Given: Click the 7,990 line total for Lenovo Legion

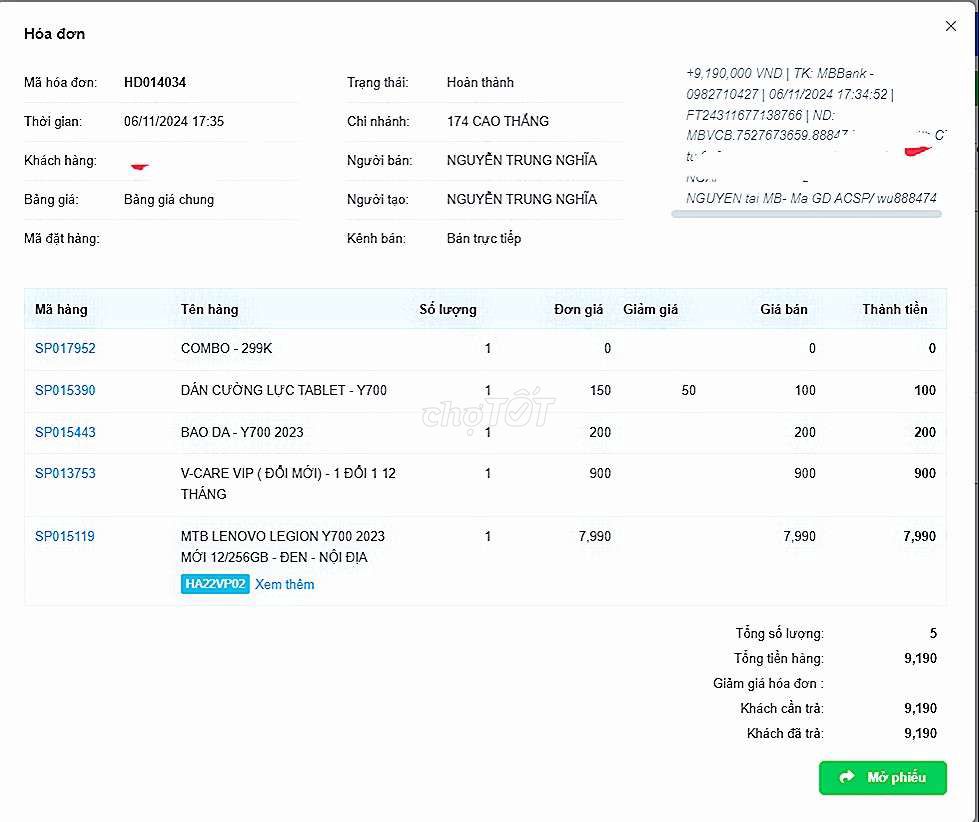Looking at the screenshot, I should (919, 536).
